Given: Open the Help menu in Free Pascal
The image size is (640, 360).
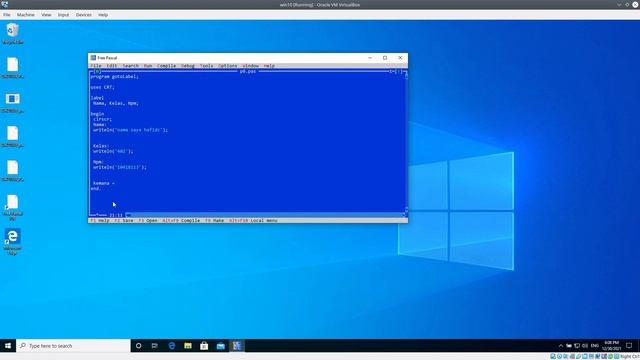Looking at the screenshot, I should (269, 66).
